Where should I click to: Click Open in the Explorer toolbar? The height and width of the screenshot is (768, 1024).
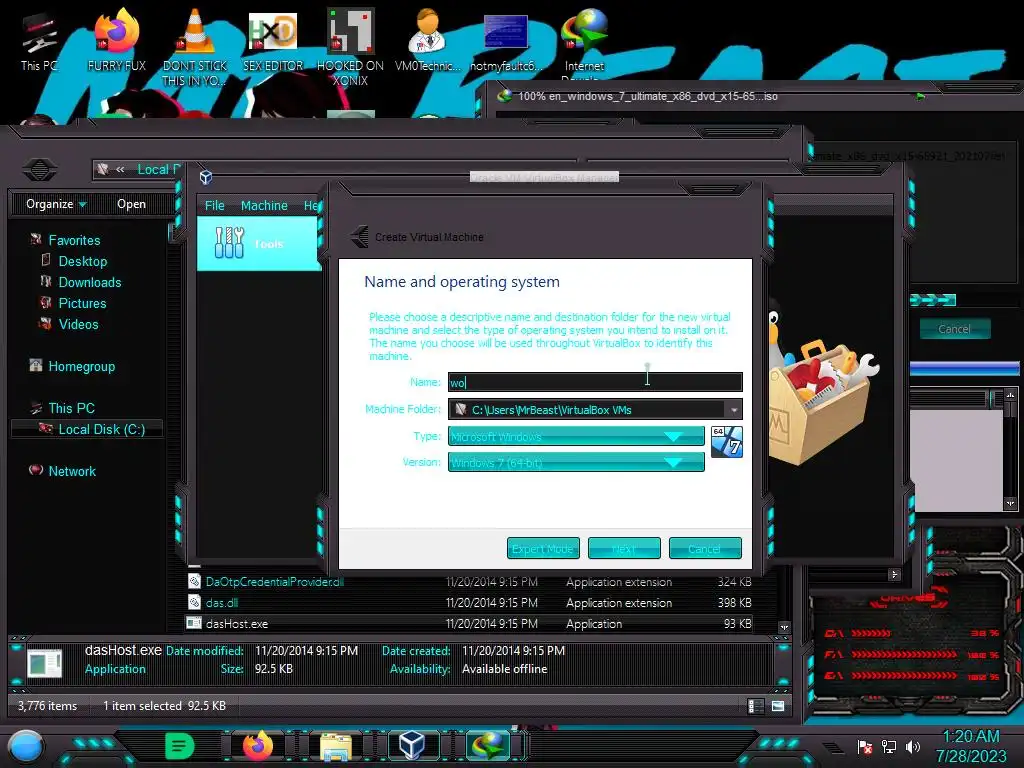[x=131, y=204]
